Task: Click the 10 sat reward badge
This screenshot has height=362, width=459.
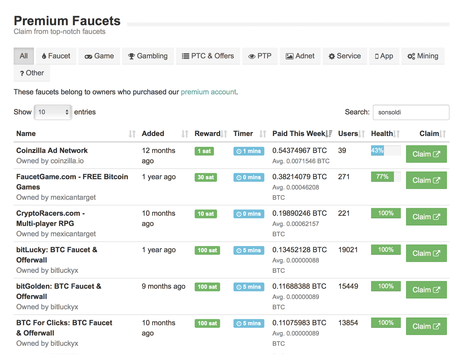Action: [206, 214]
